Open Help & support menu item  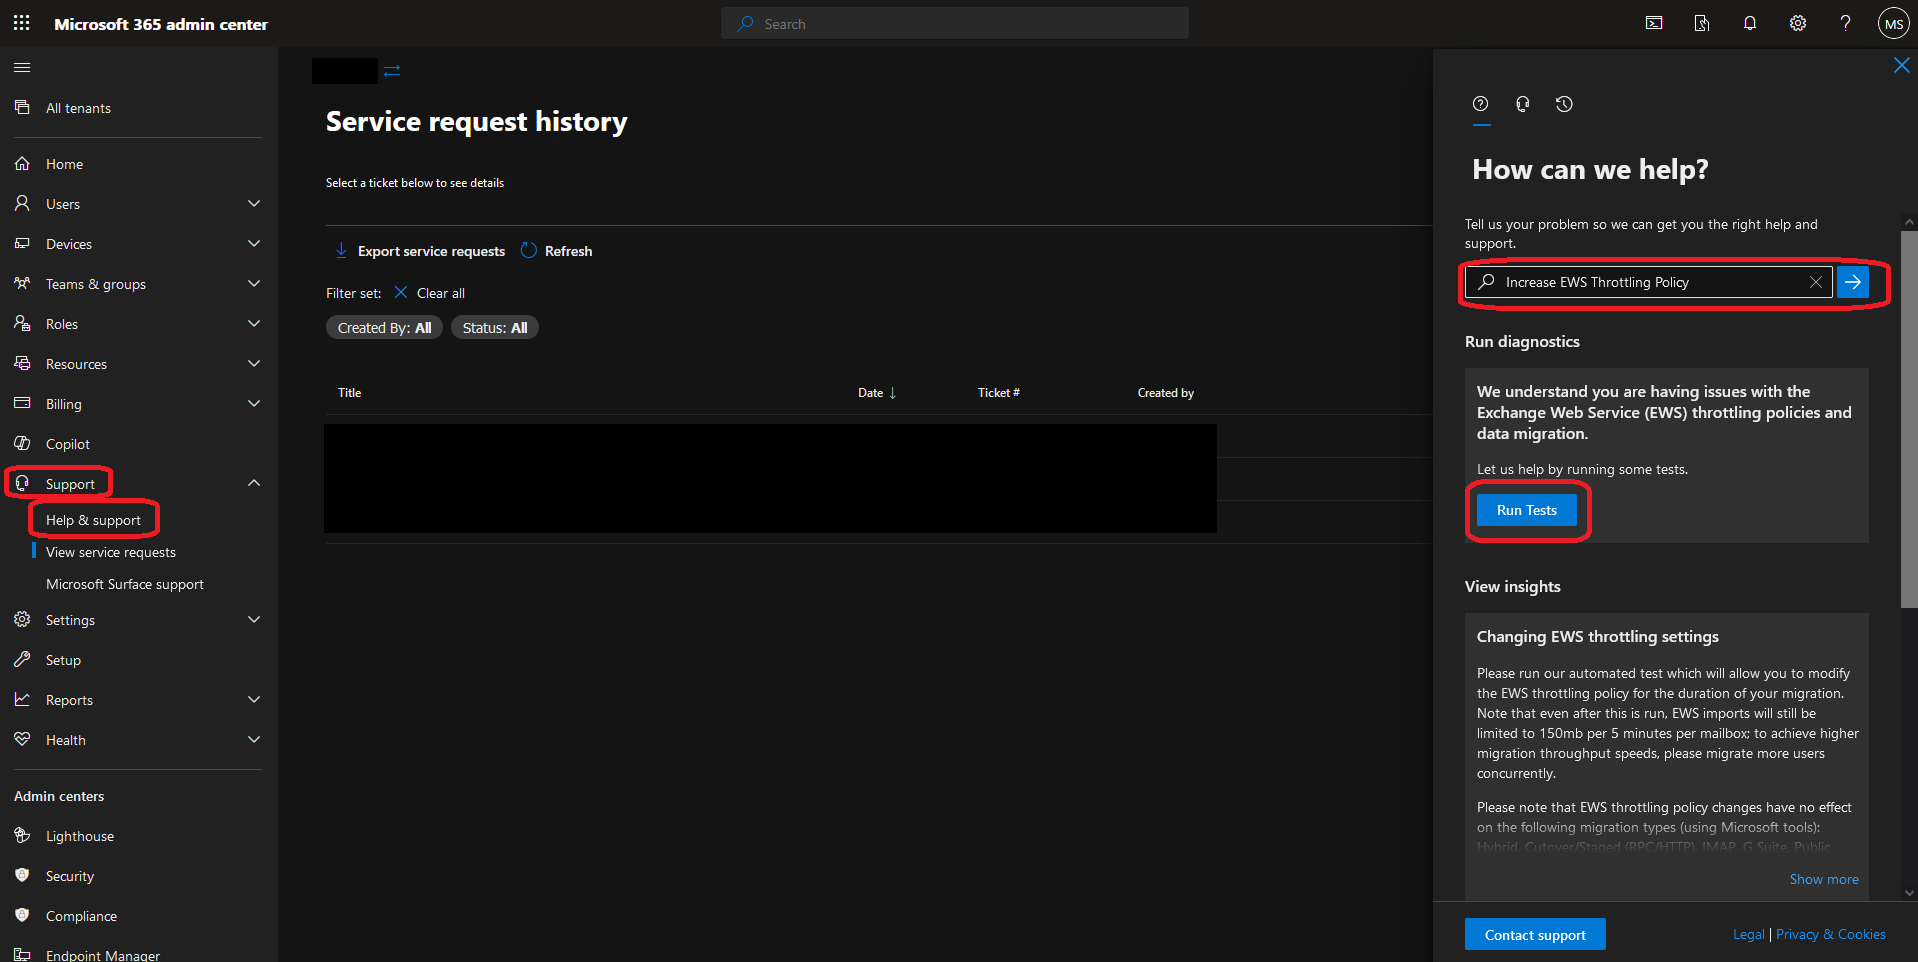[93, 520]
